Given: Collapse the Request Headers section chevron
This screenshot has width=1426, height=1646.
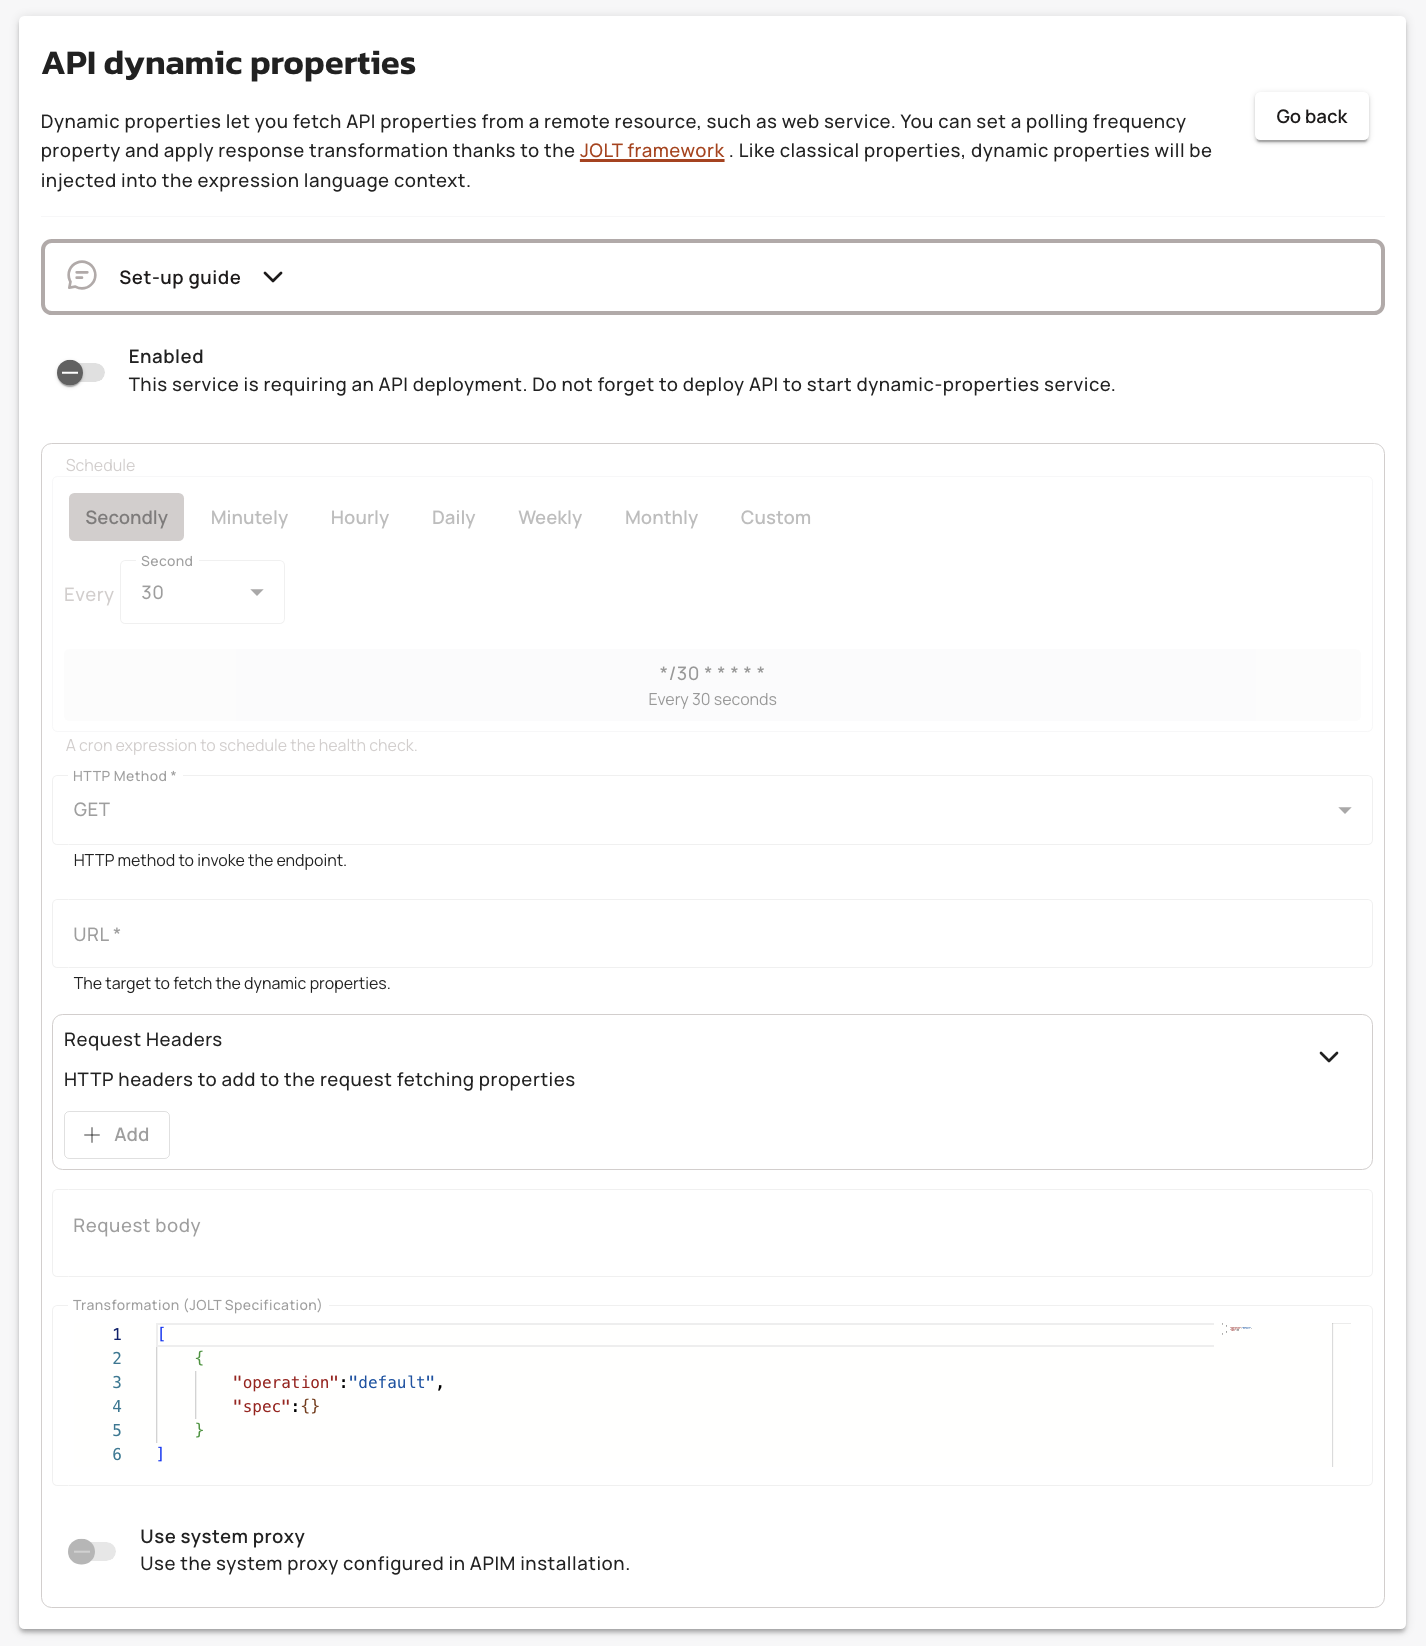Looking at the screenshot, I should pyautogui.click(x=1328, y=1057).
